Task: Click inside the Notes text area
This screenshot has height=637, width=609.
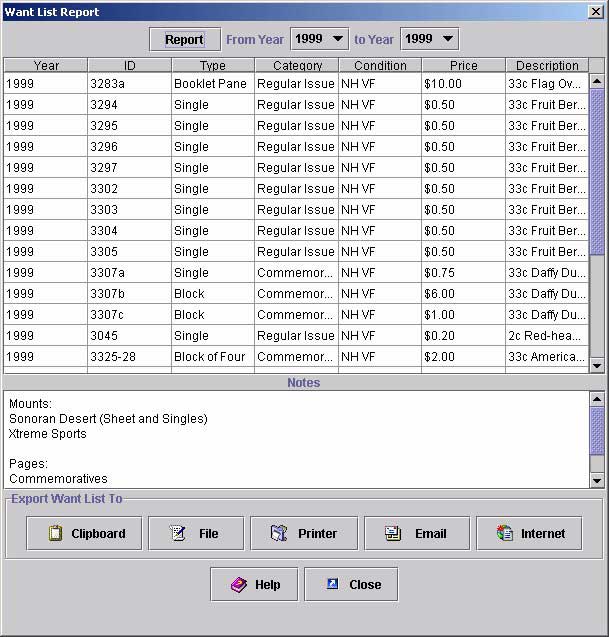Action: 300,440
